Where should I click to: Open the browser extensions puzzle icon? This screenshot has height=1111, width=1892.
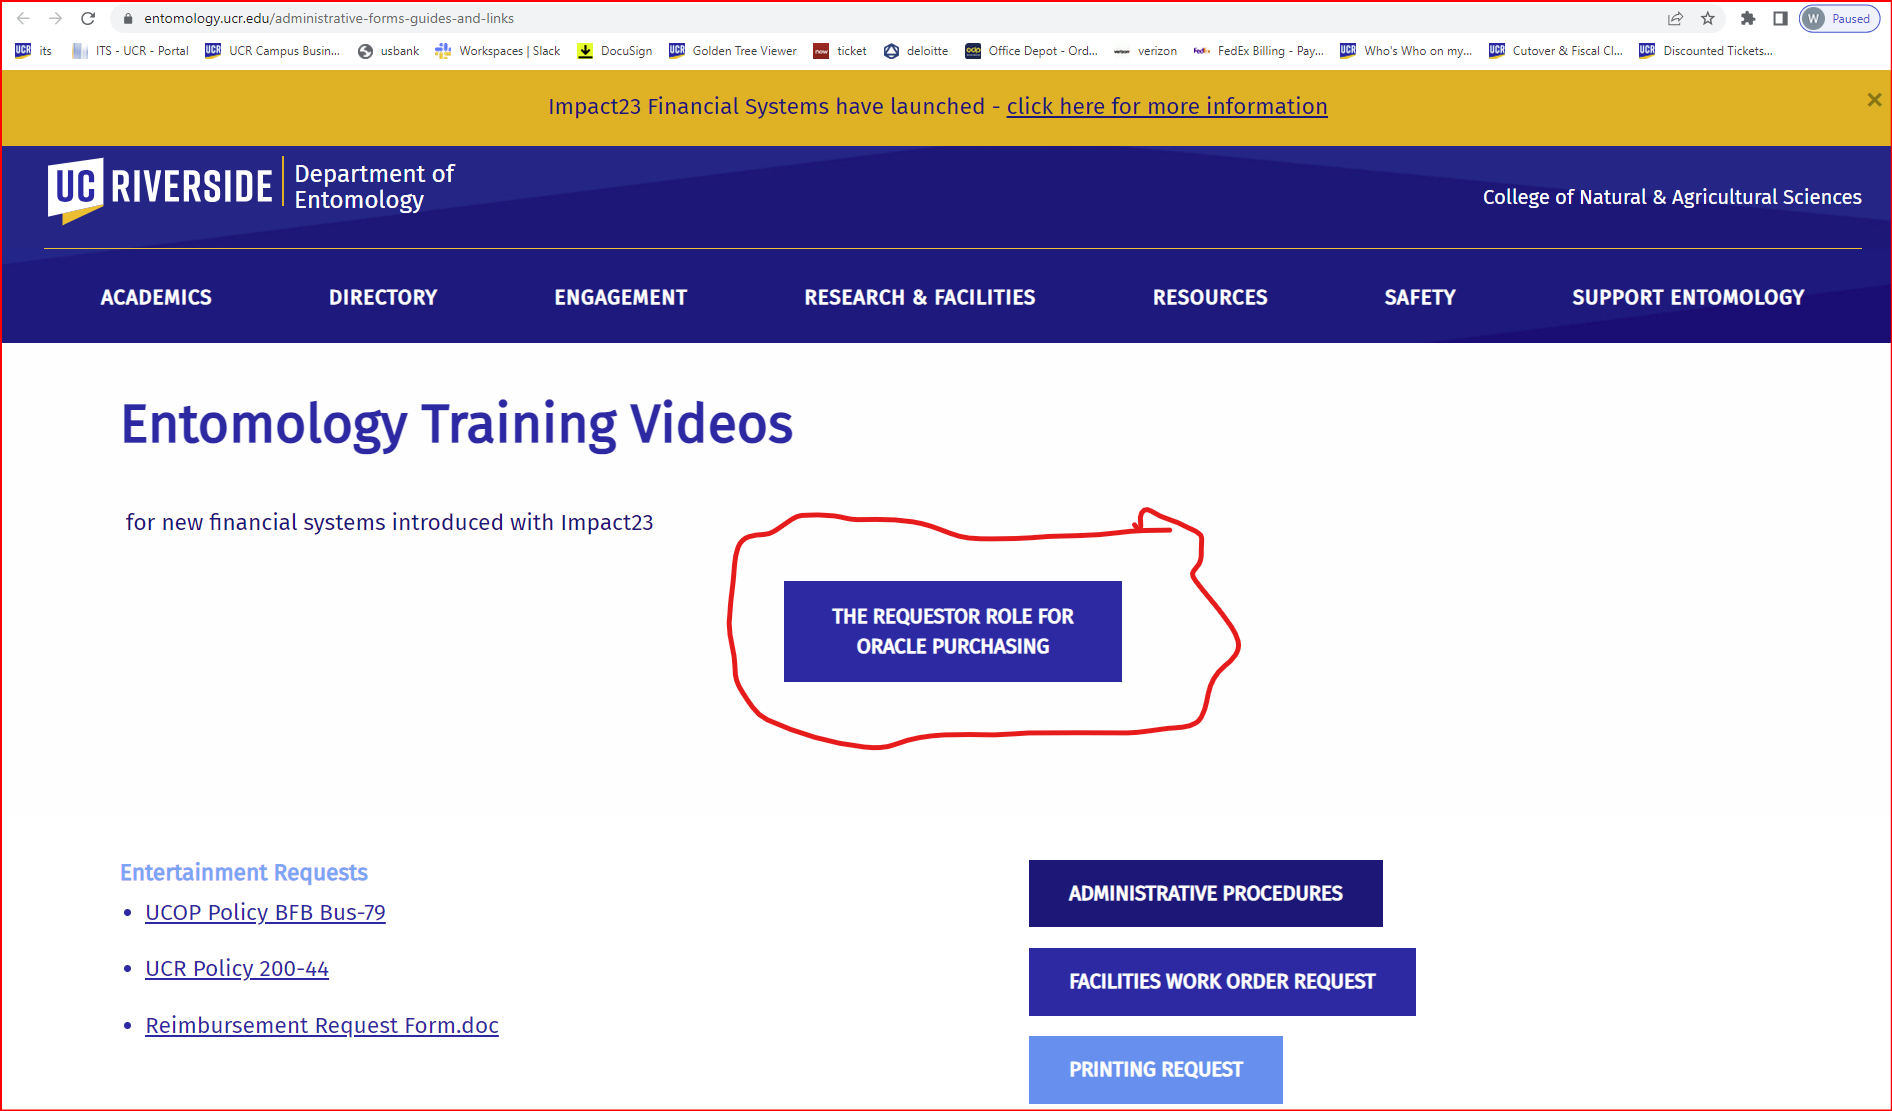(1748, 18)
